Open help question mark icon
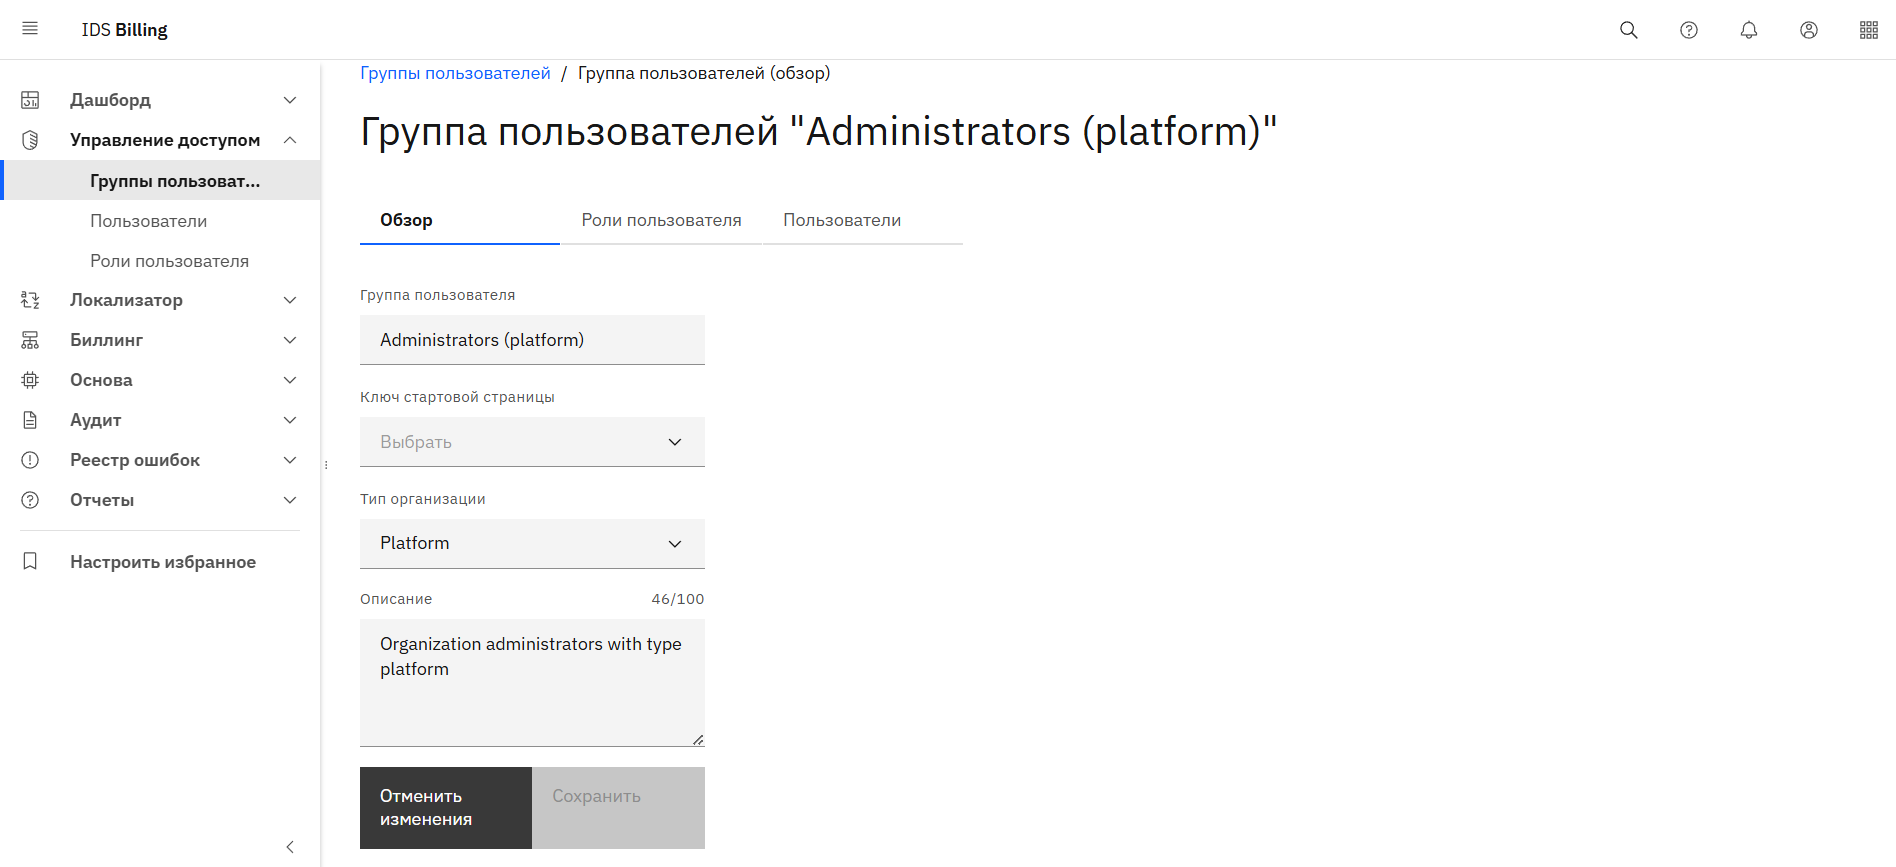 [1689, 30]
